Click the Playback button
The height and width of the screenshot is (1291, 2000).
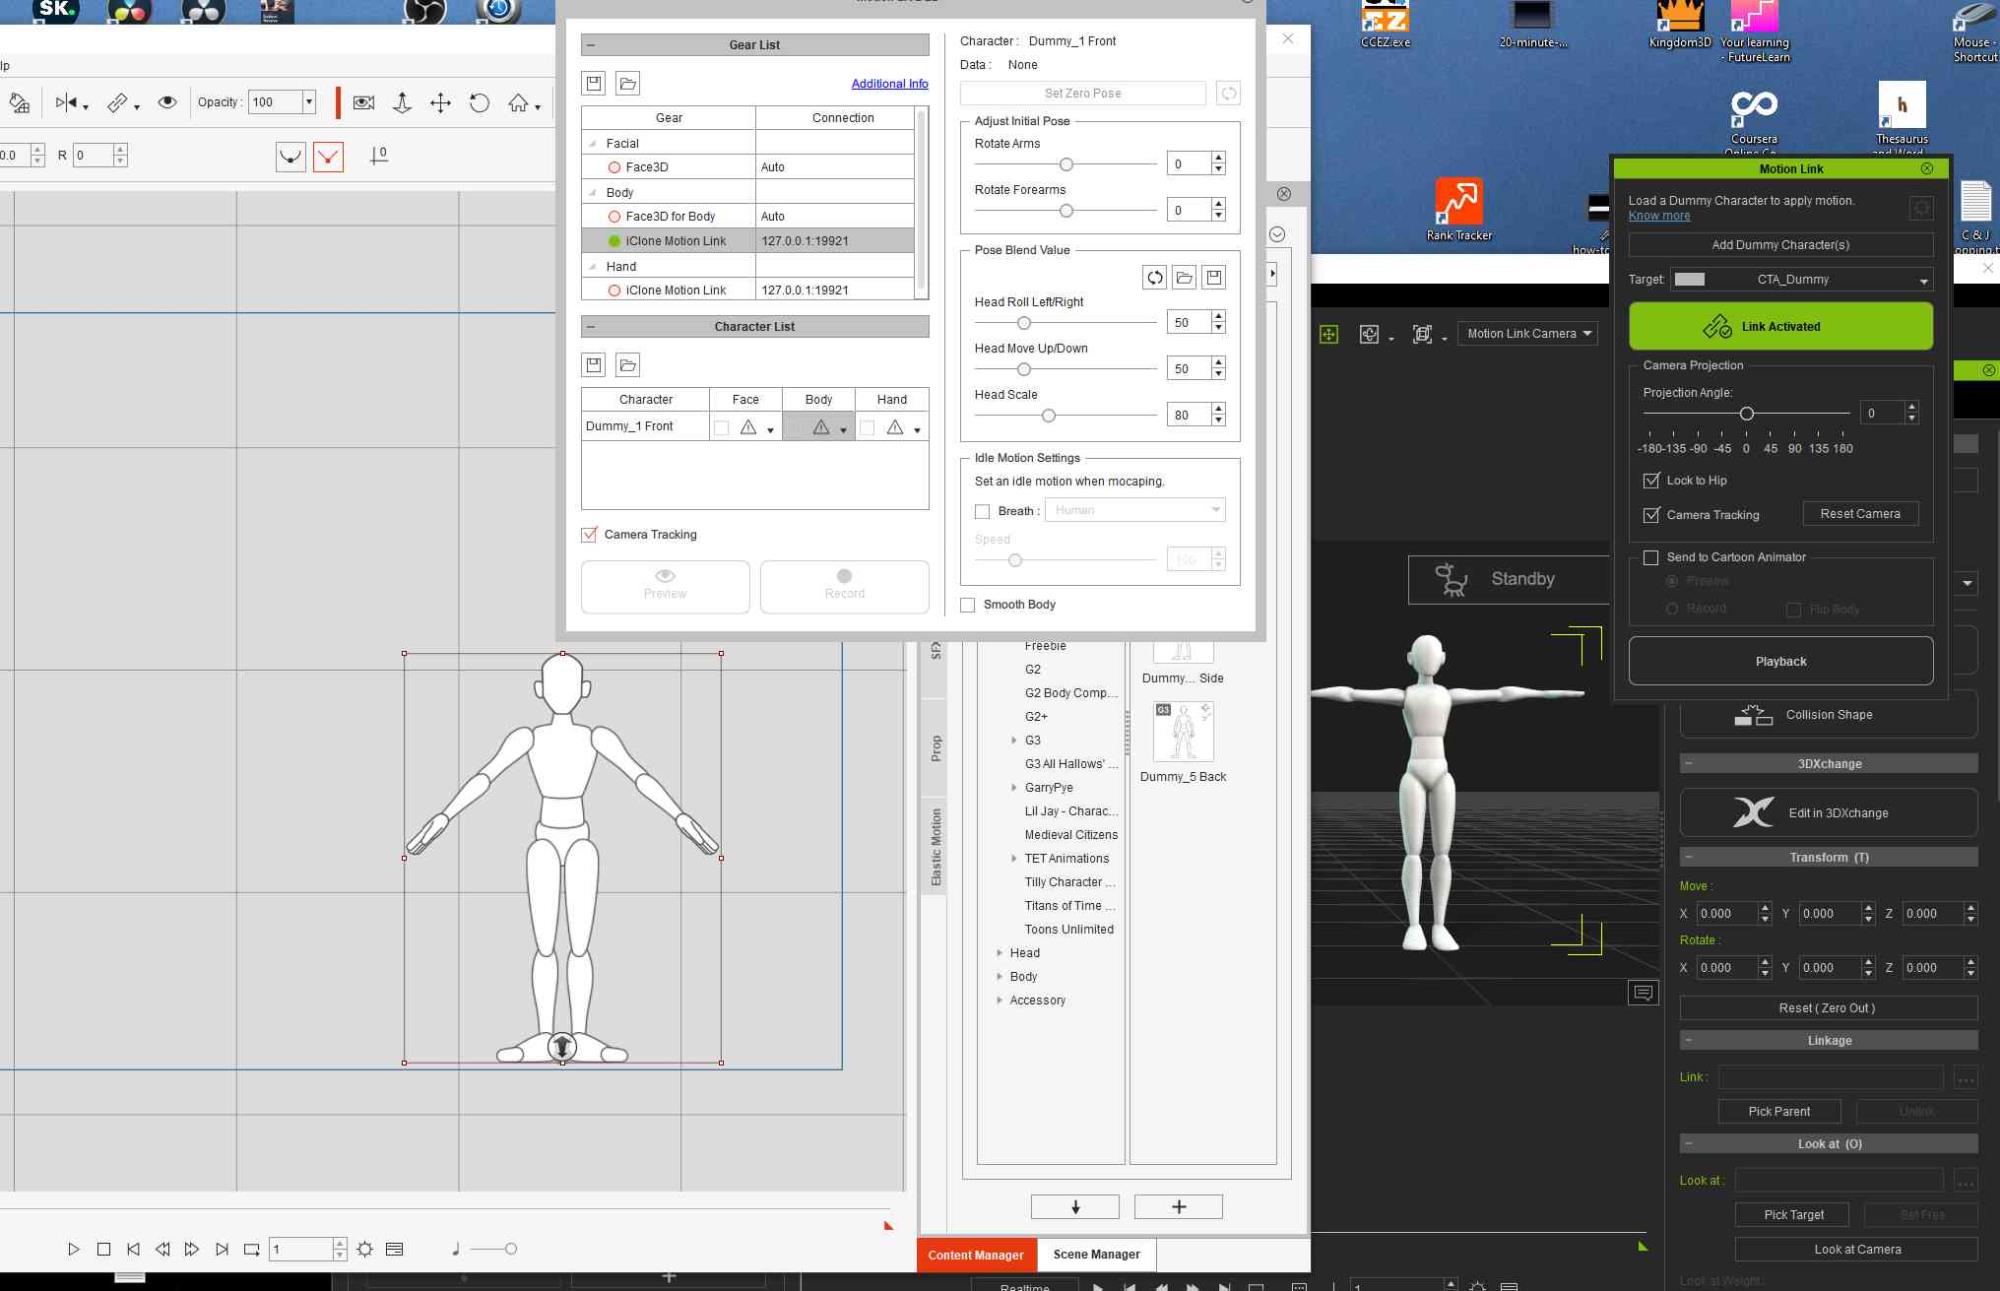(1780, 661)
